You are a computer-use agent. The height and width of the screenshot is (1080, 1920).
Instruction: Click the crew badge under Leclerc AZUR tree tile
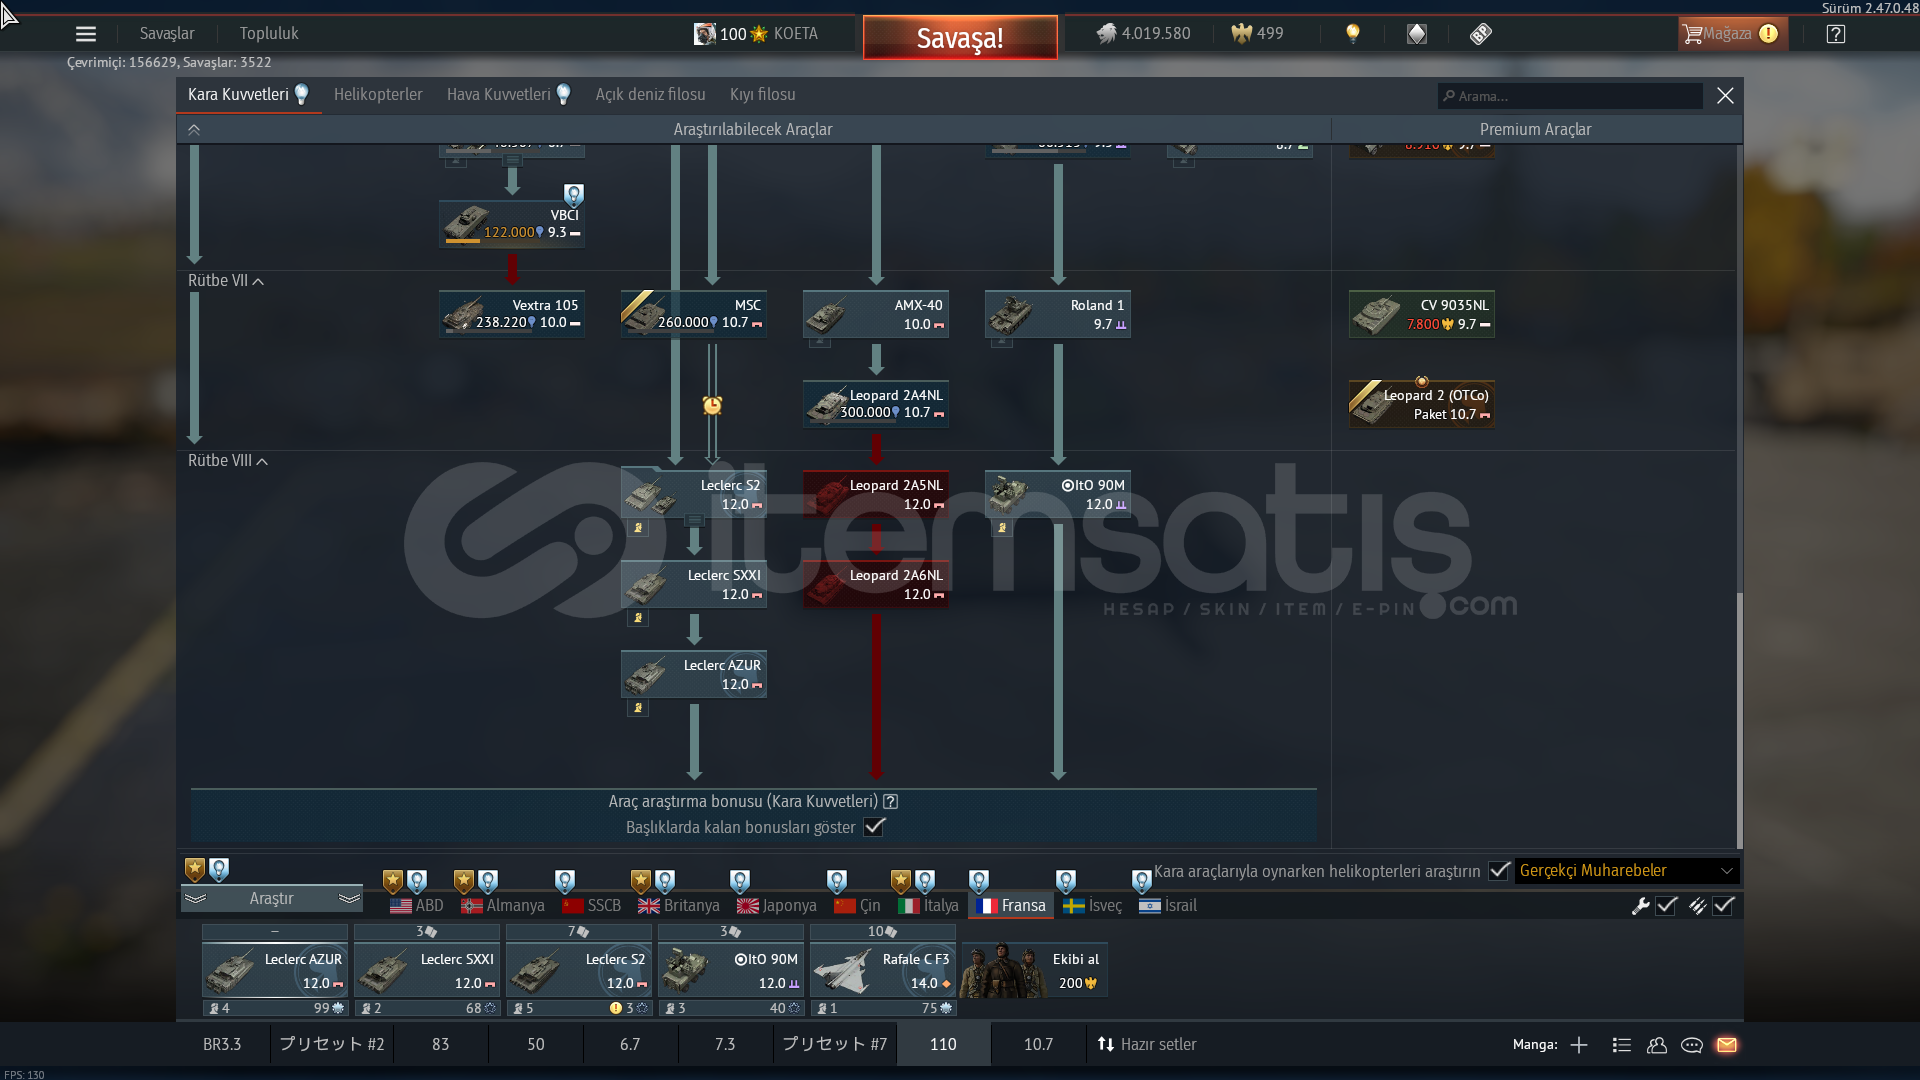coord(638,708)
